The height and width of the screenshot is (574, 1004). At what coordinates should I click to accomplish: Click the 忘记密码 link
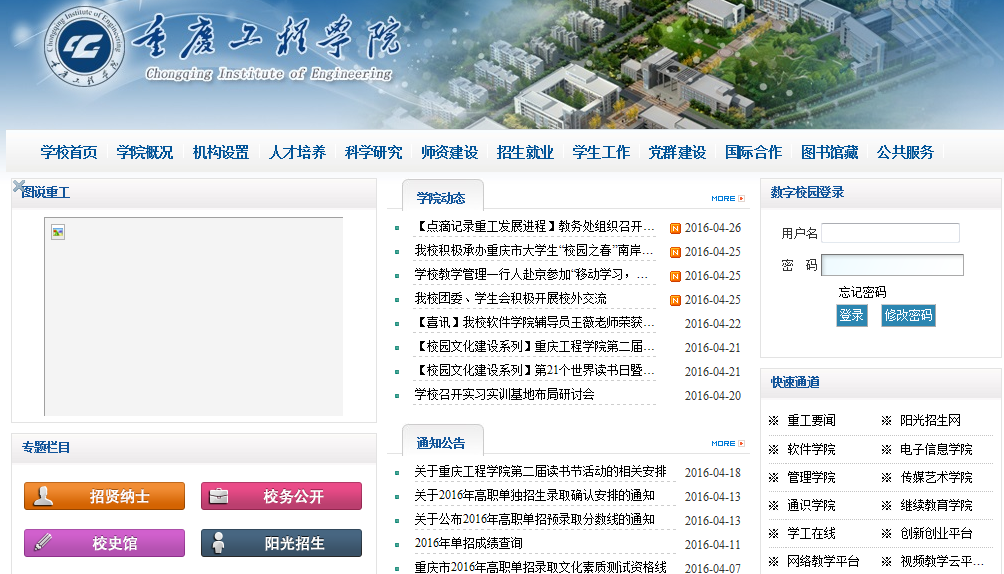point(862,292)
